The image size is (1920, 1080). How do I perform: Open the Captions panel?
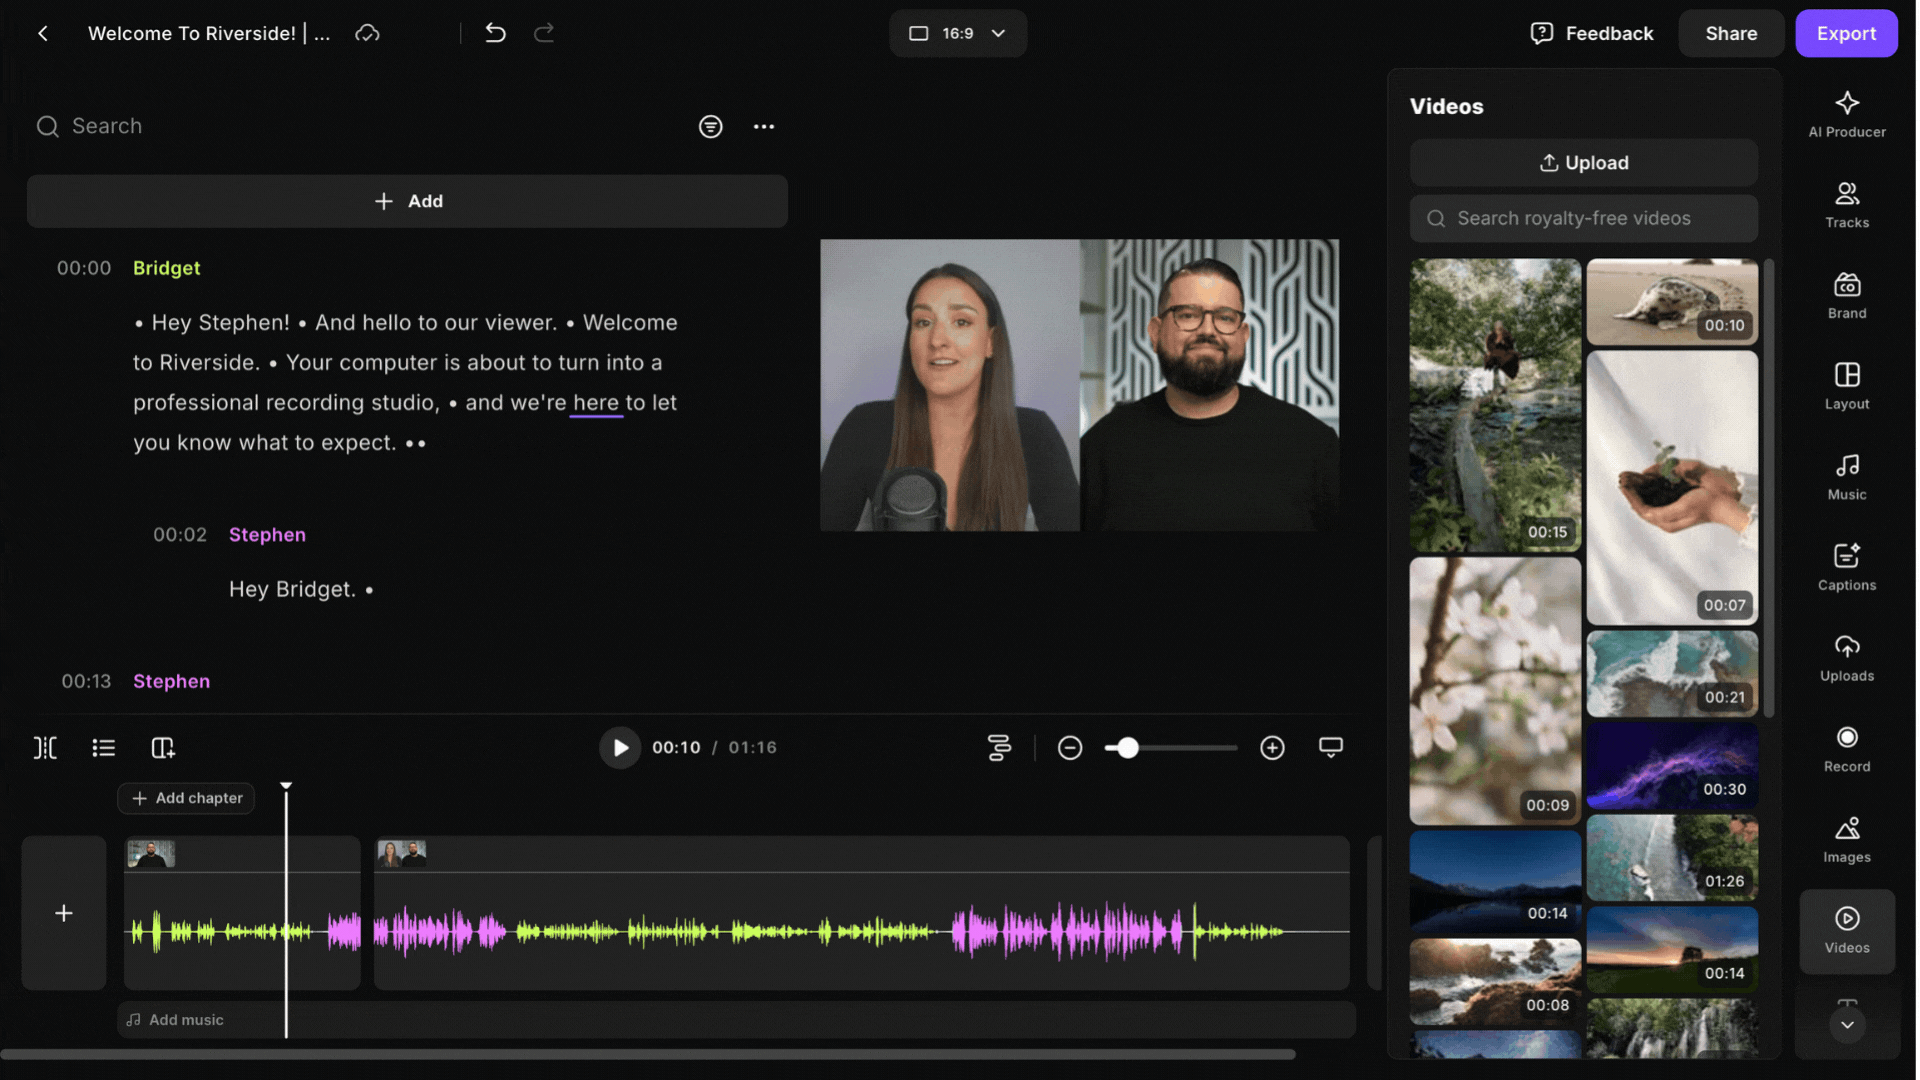click(x=1846, y=567)
